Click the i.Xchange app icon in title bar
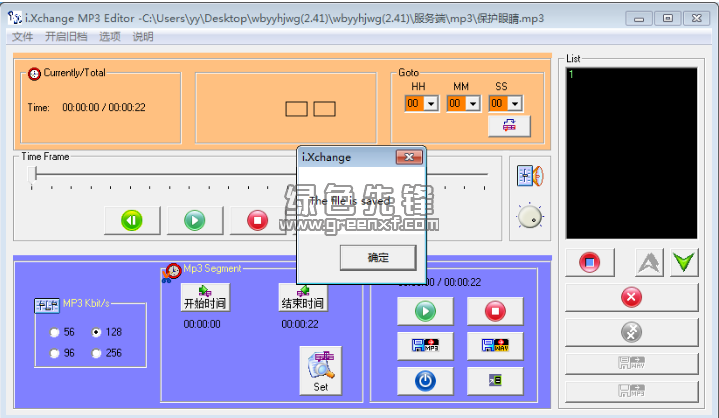The height and width of the screenshot is (418, 719). pos(15,18)
